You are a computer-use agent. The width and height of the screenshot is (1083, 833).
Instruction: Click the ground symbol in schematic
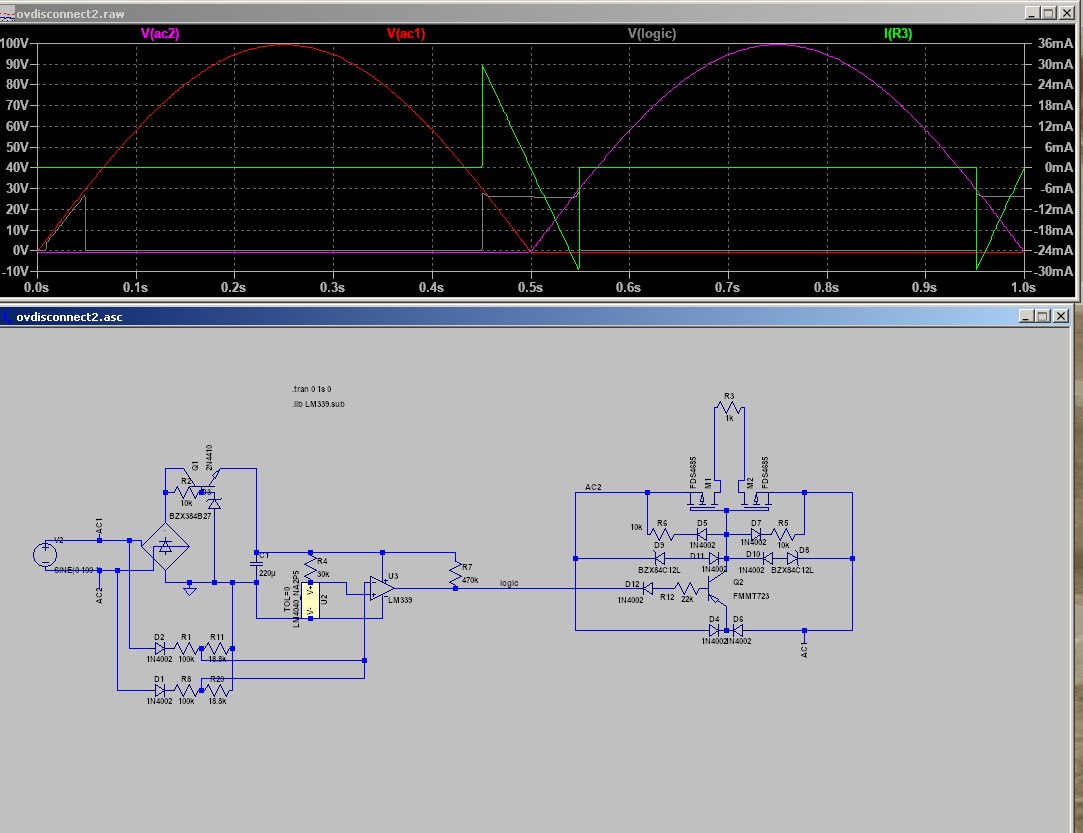[x=190, y=589]
